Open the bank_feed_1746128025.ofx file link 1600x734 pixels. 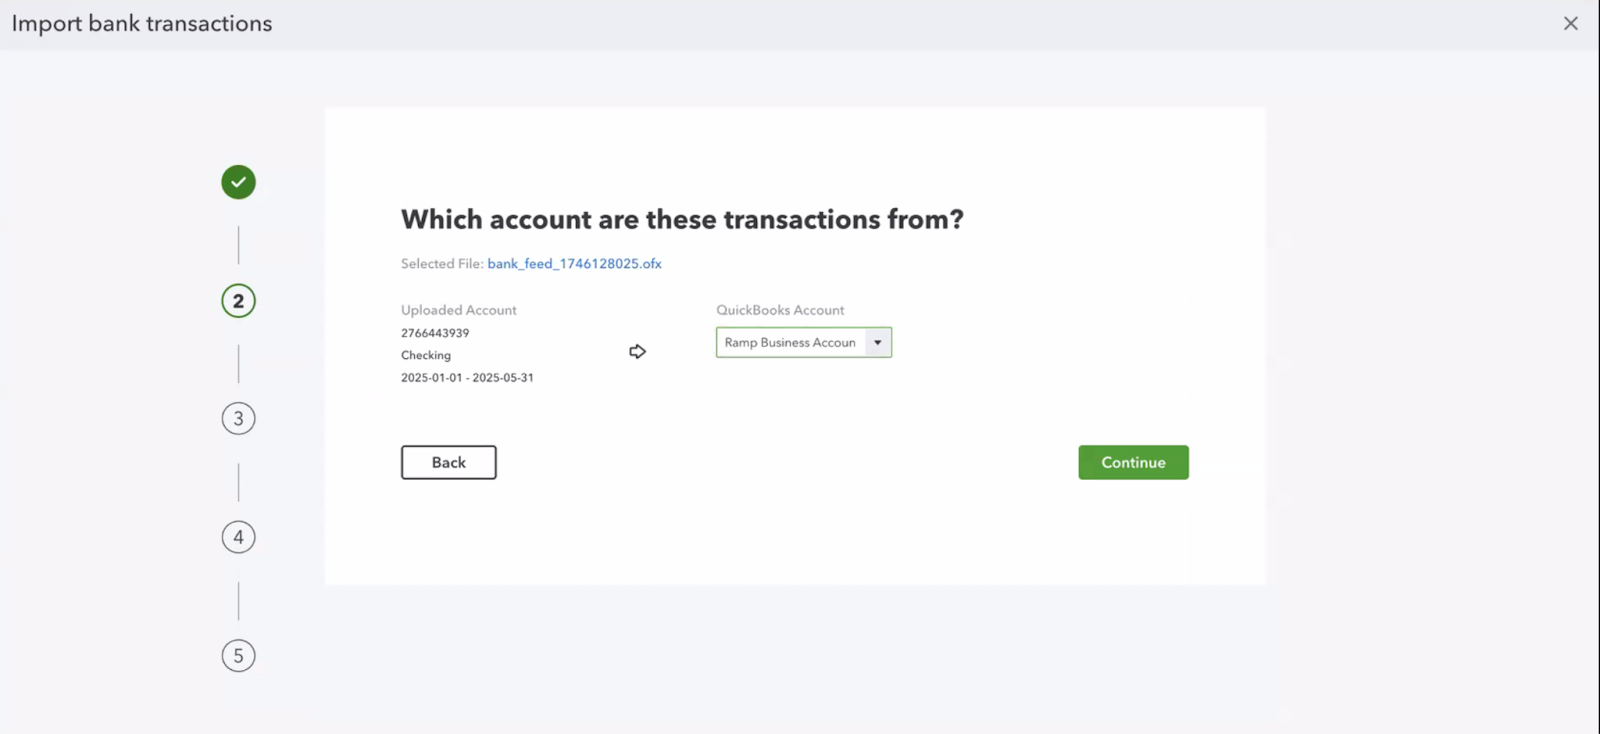[574, 264]
